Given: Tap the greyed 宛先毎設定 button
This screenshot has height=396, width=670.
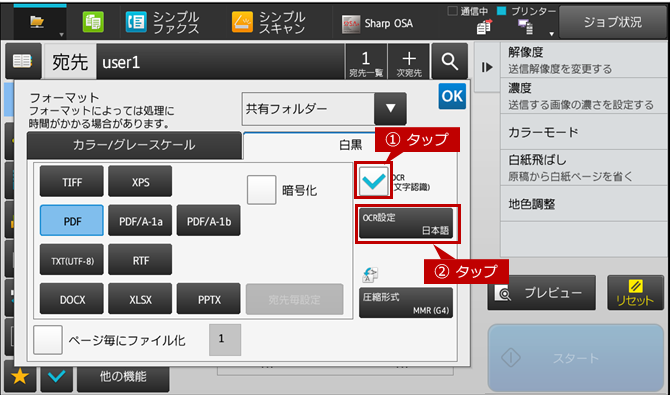Looking at the screenshot, I should point(294,299).
